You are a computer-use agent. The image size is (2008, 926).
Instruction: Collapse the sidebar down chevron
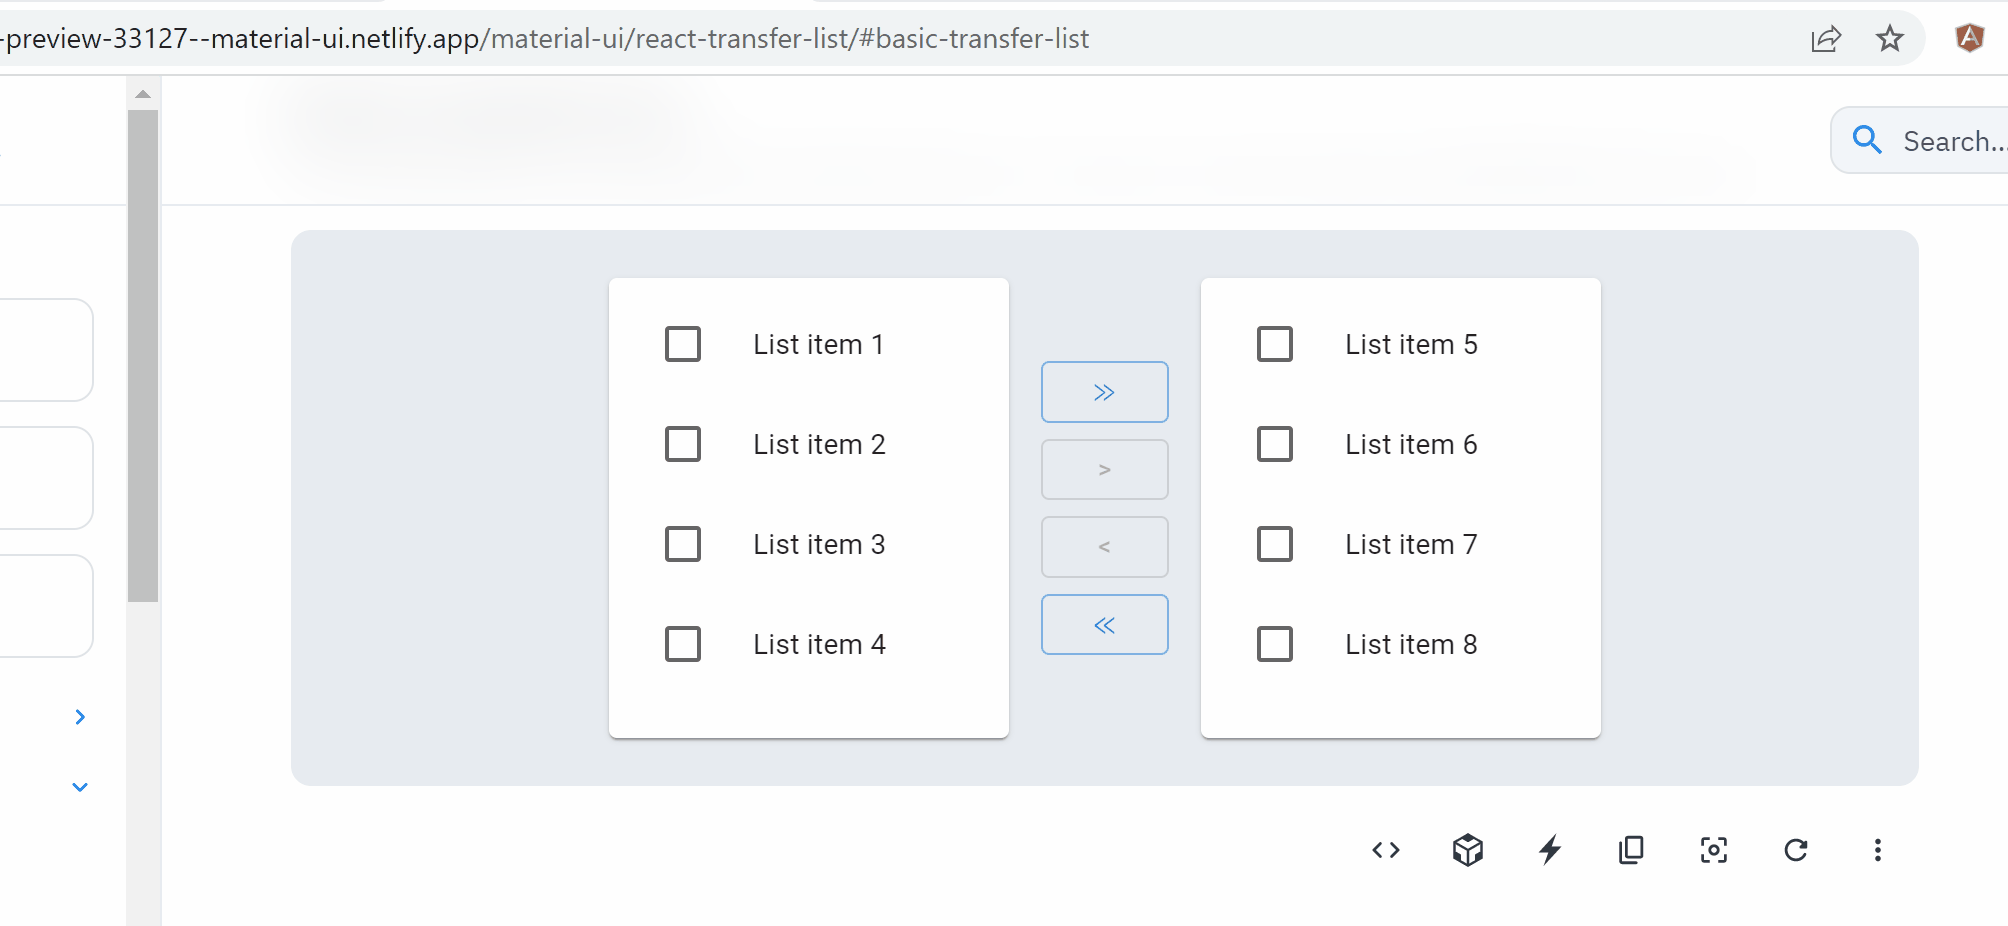(x=80, y=786)
